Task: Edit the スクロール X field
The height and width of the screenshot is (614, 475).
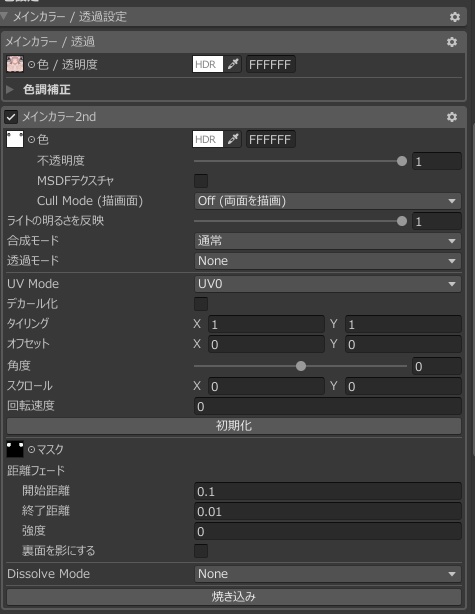Action: [266, 386]
